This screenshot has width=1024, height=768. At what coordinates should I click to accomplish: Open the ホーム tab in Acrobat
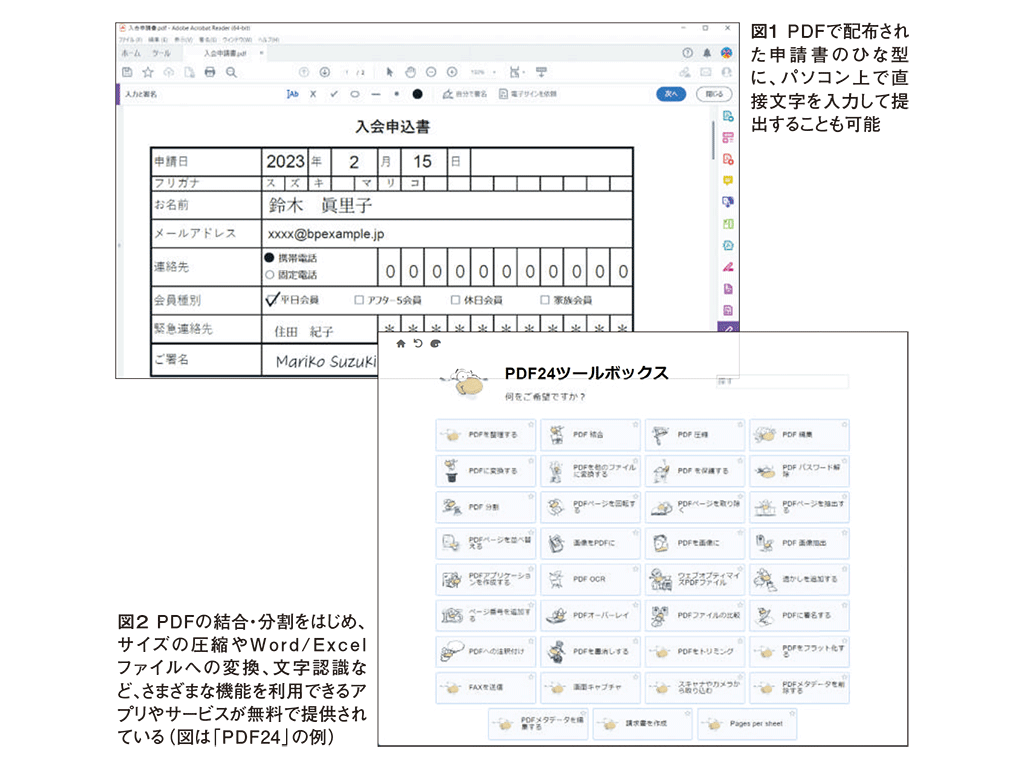point(131,53)
